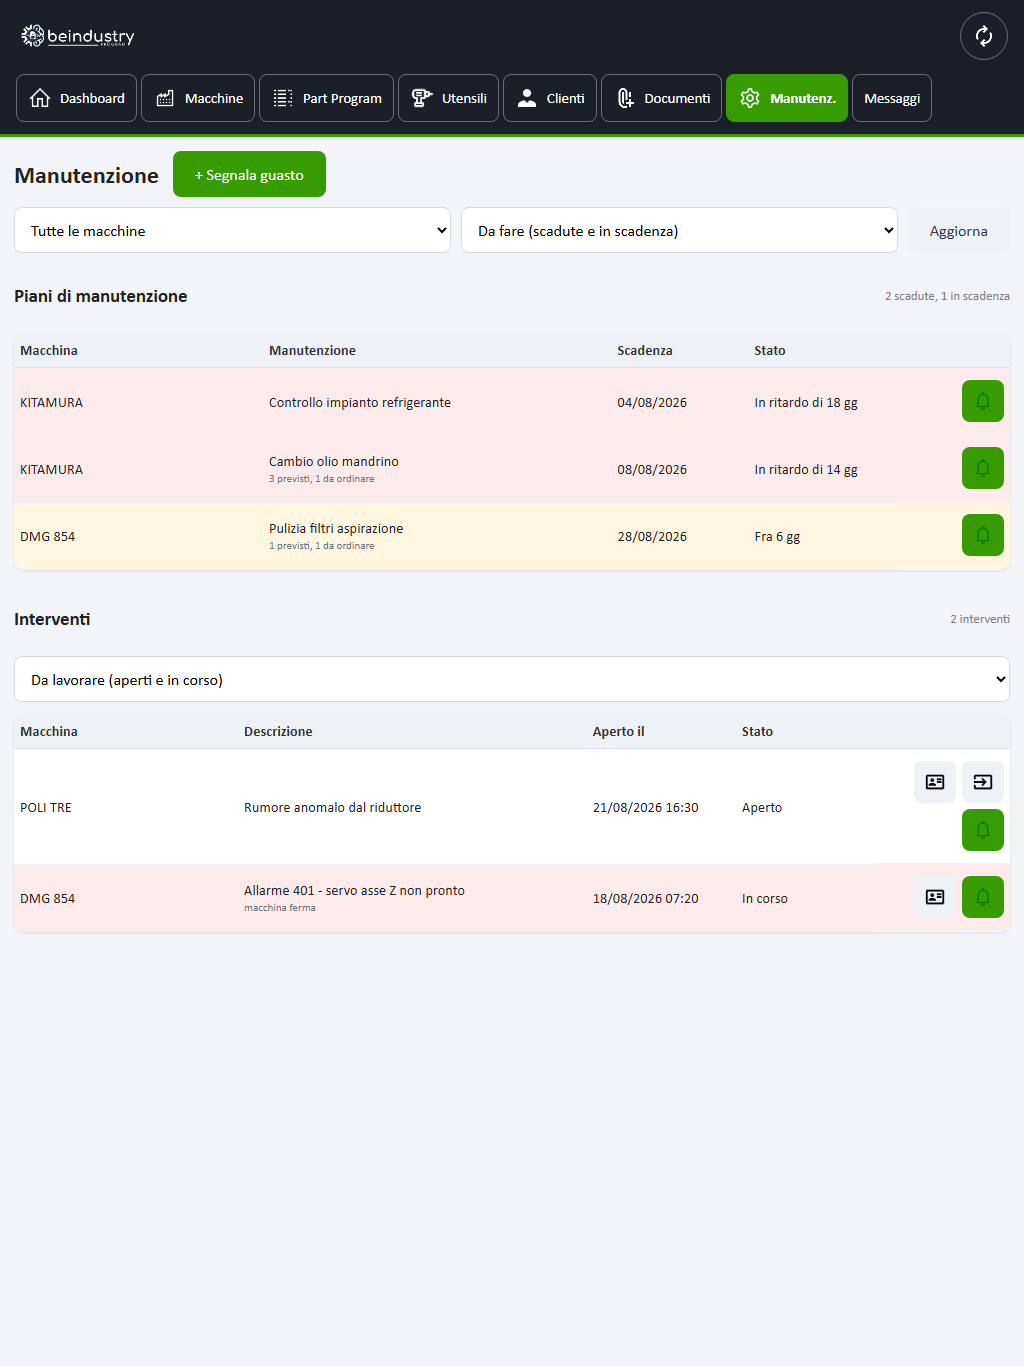The image size is (1024, 1366).
Task: Expand the Da lavorare interventions filter
Action: tap(512, 679)
